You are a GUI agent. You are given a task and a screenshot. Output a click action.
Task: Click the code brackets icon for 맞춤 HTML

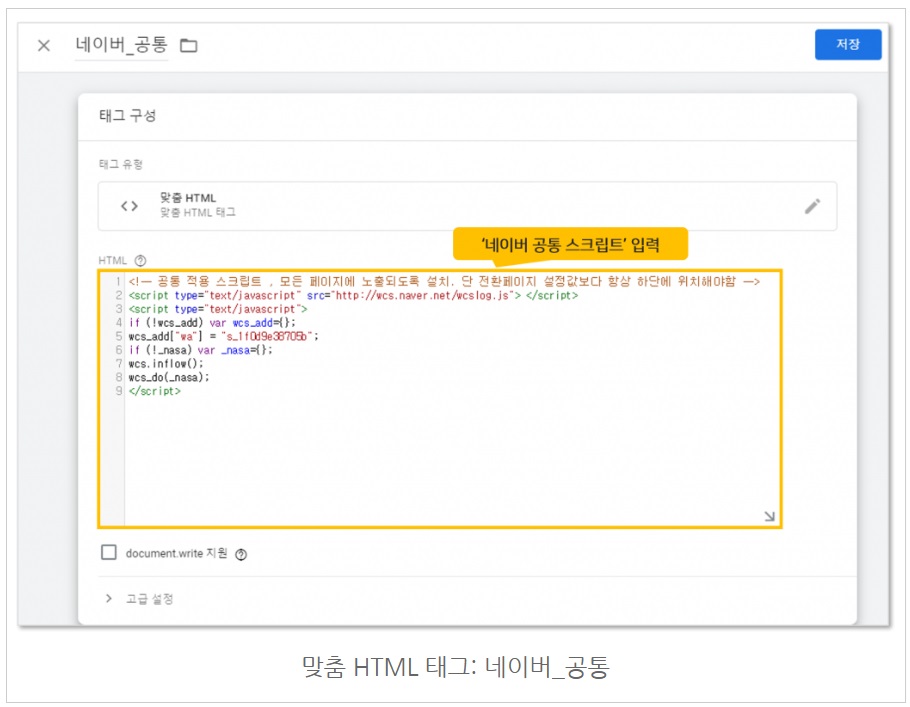coord(129,206)
